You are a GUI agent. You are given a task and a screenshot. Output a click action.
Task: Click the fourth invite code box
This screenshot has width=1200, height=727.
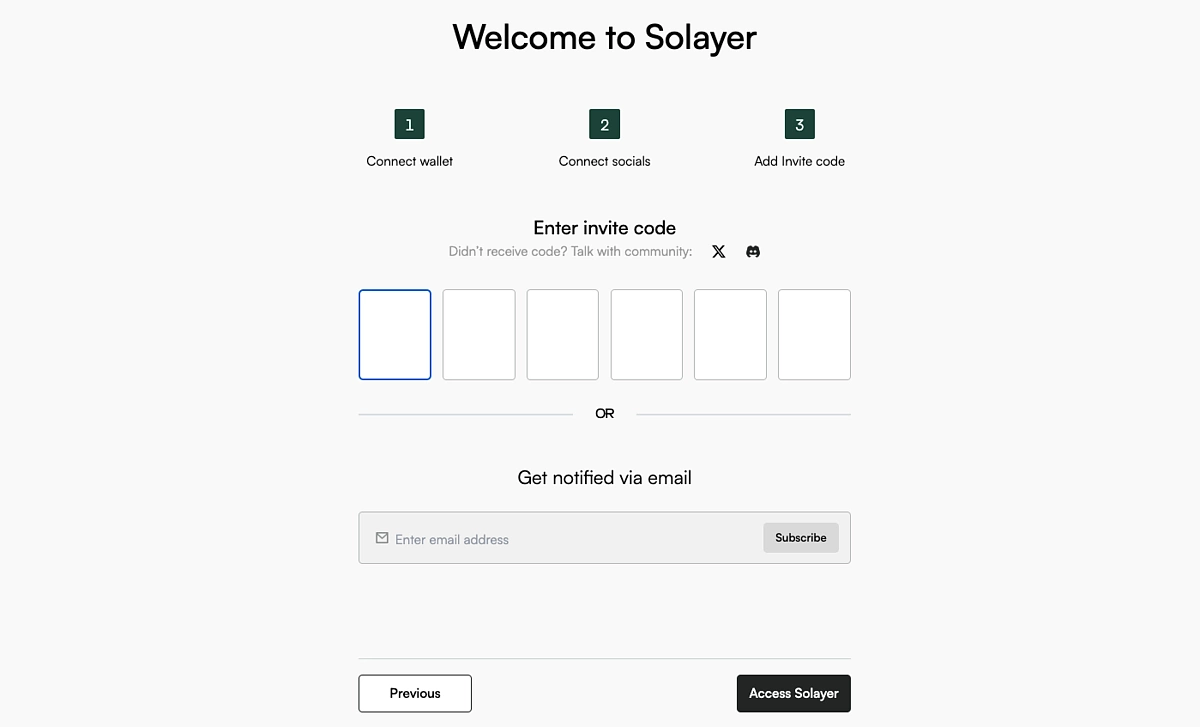click(x=646, y=334)
